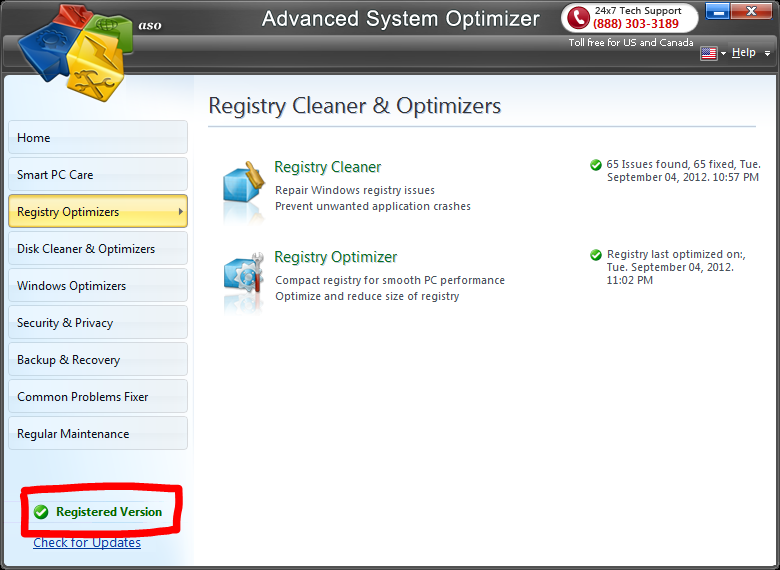The image size is (780, 570).
Task: Open Smart PC Care section
Action: click(98, 174)
